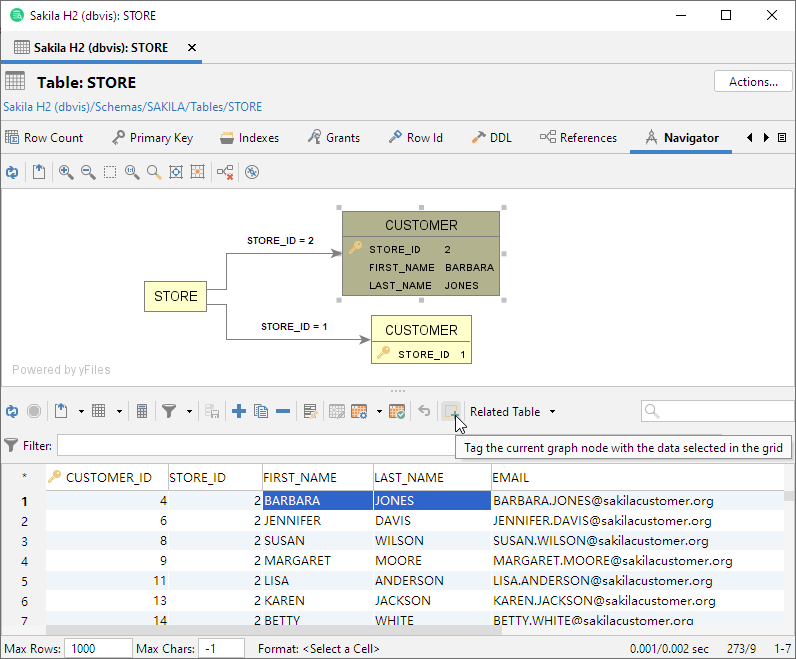Expand the grid filter funnel dropdown arrow
The width and height of the screenshot is (796, 659).
pos(189,411)
